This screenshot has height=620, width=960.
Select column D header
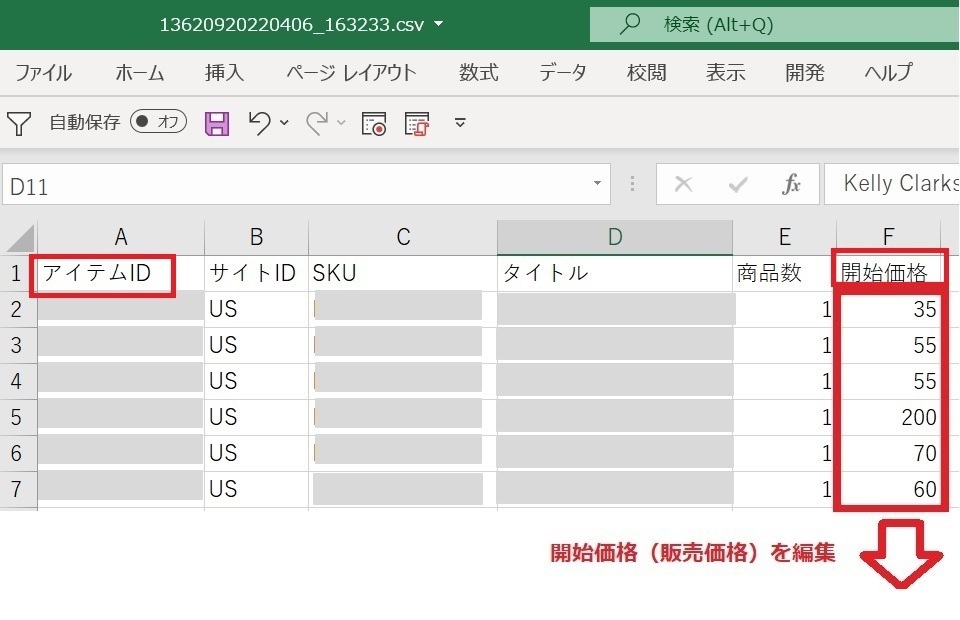tap(615, 237)
